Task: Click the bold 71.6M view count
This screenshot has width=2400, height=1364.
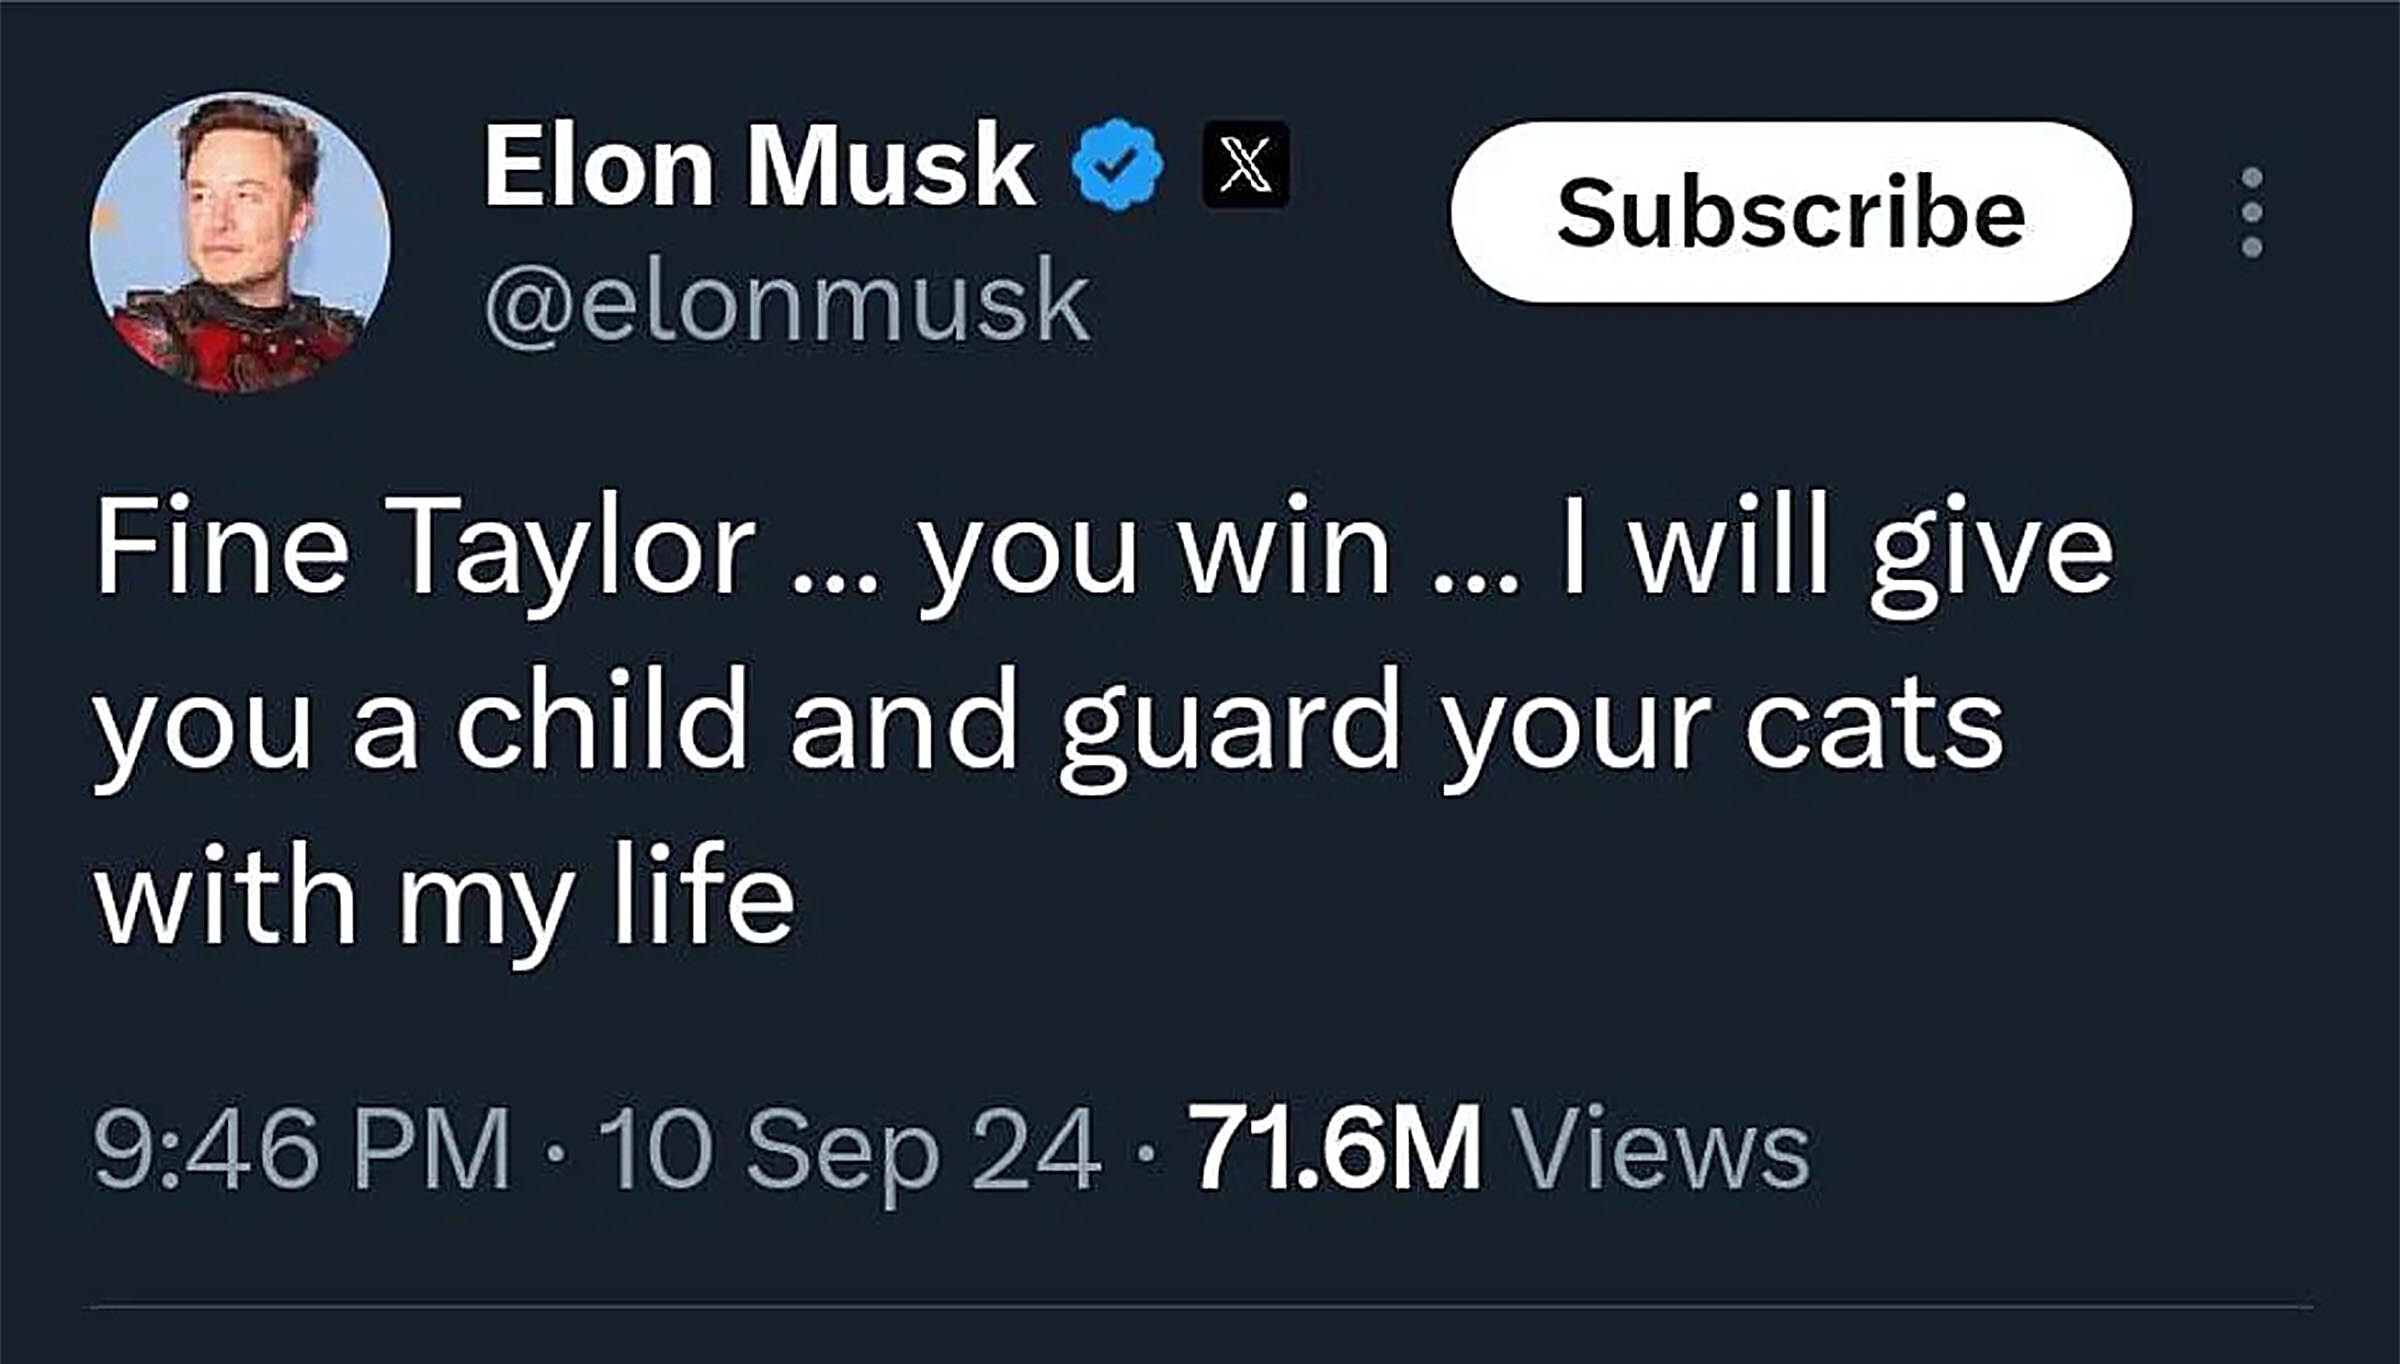Action: (1335, 1148)
